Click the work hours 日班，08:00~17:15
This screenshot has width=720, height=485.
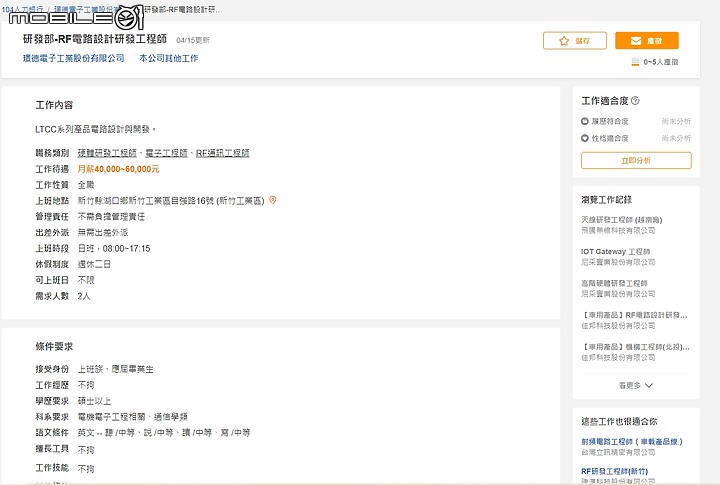(x=114, y=248)
